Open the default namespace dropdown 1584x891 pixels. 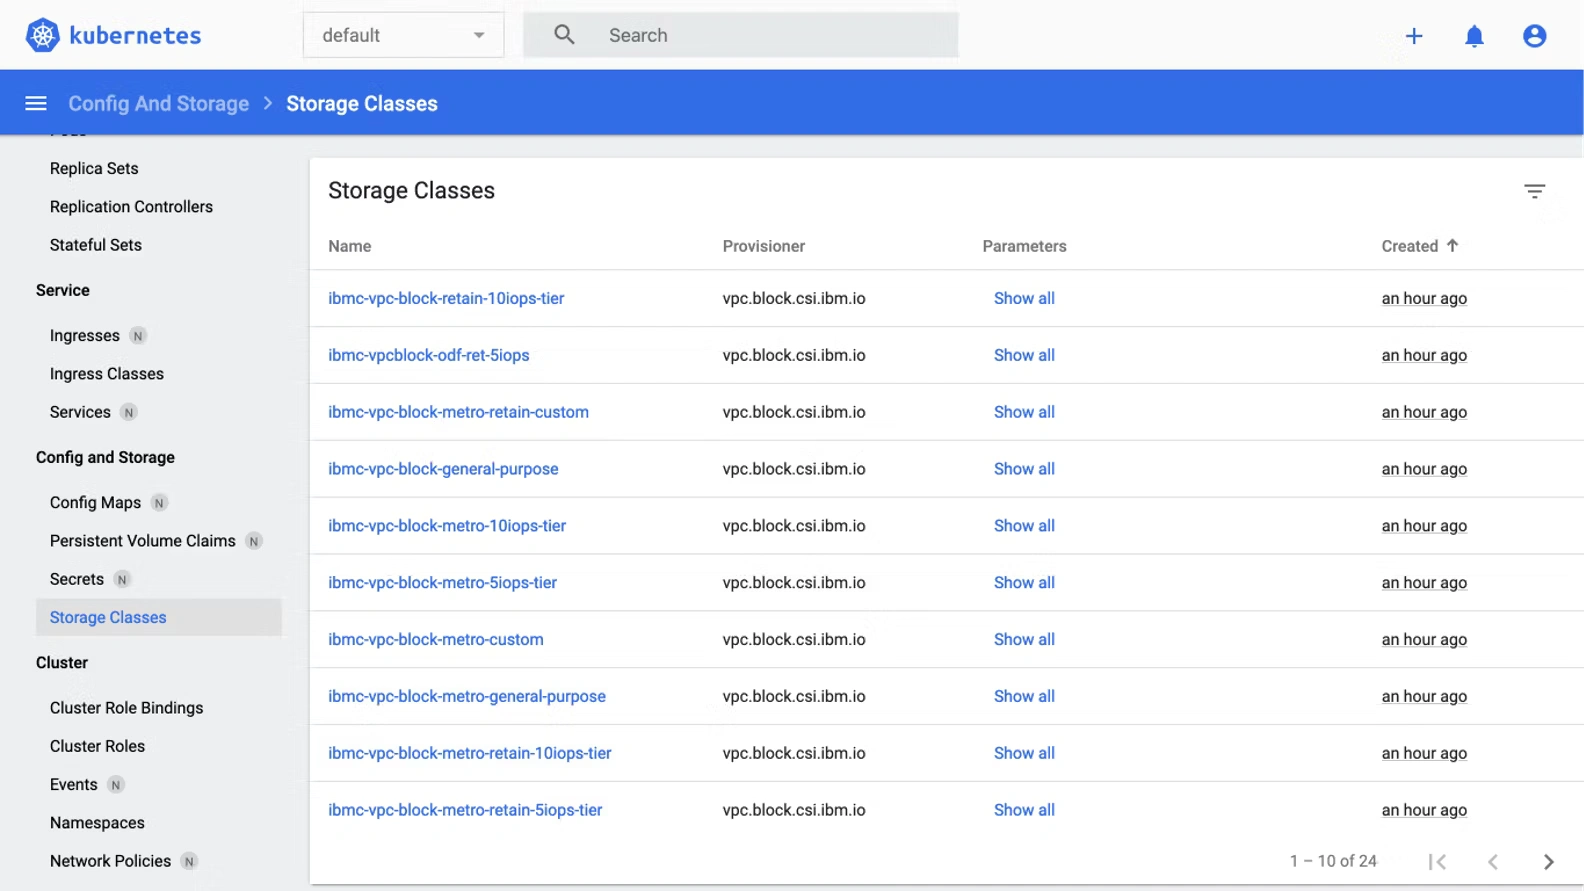(x=403, y=35)
